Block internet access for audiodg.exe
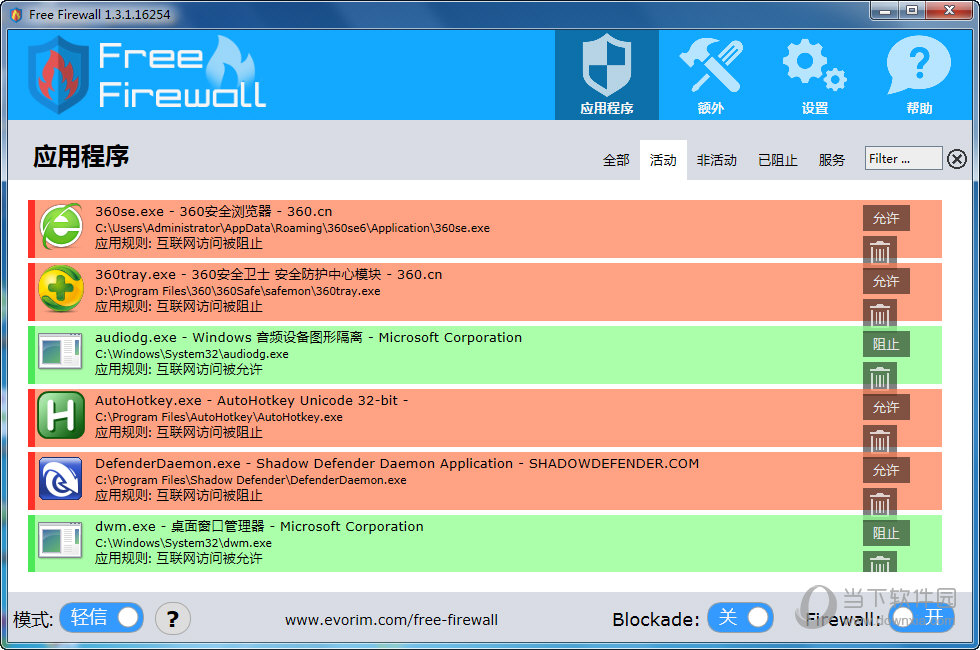980x650 pixels. pyautogui.click(x=886, y=344)
